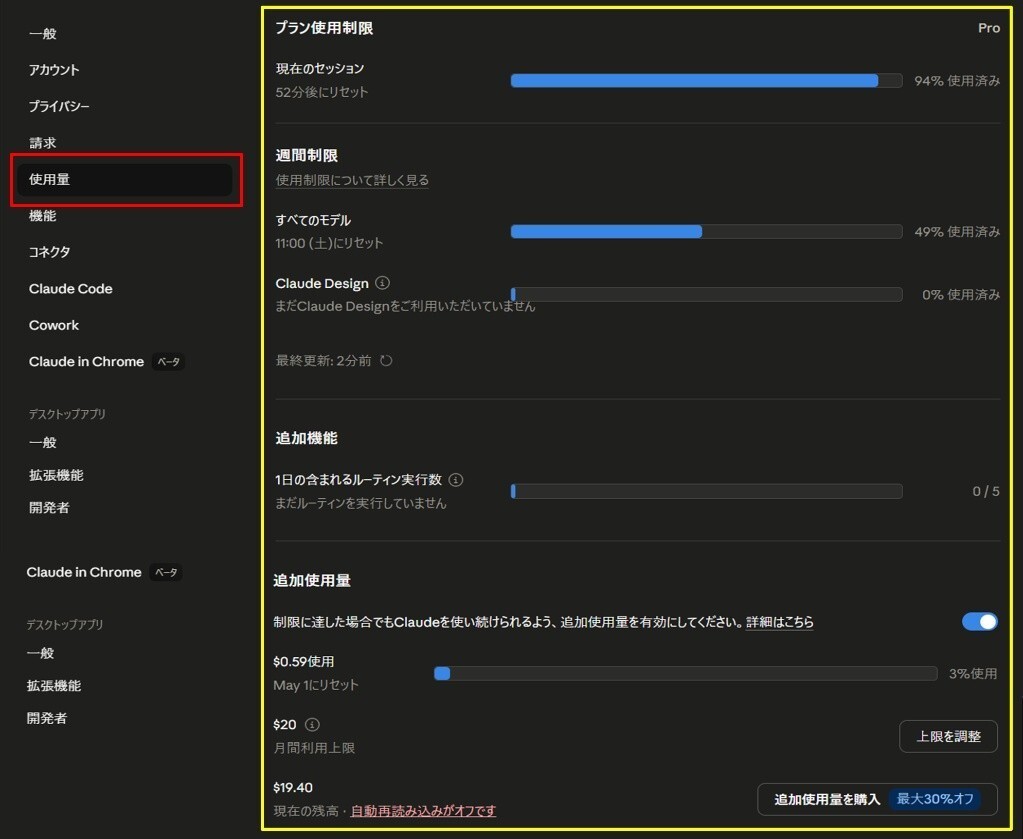The image size is (1023, 839).
Task: Click the info icon beside Claude Design
Action: click(x=383, y=282)
